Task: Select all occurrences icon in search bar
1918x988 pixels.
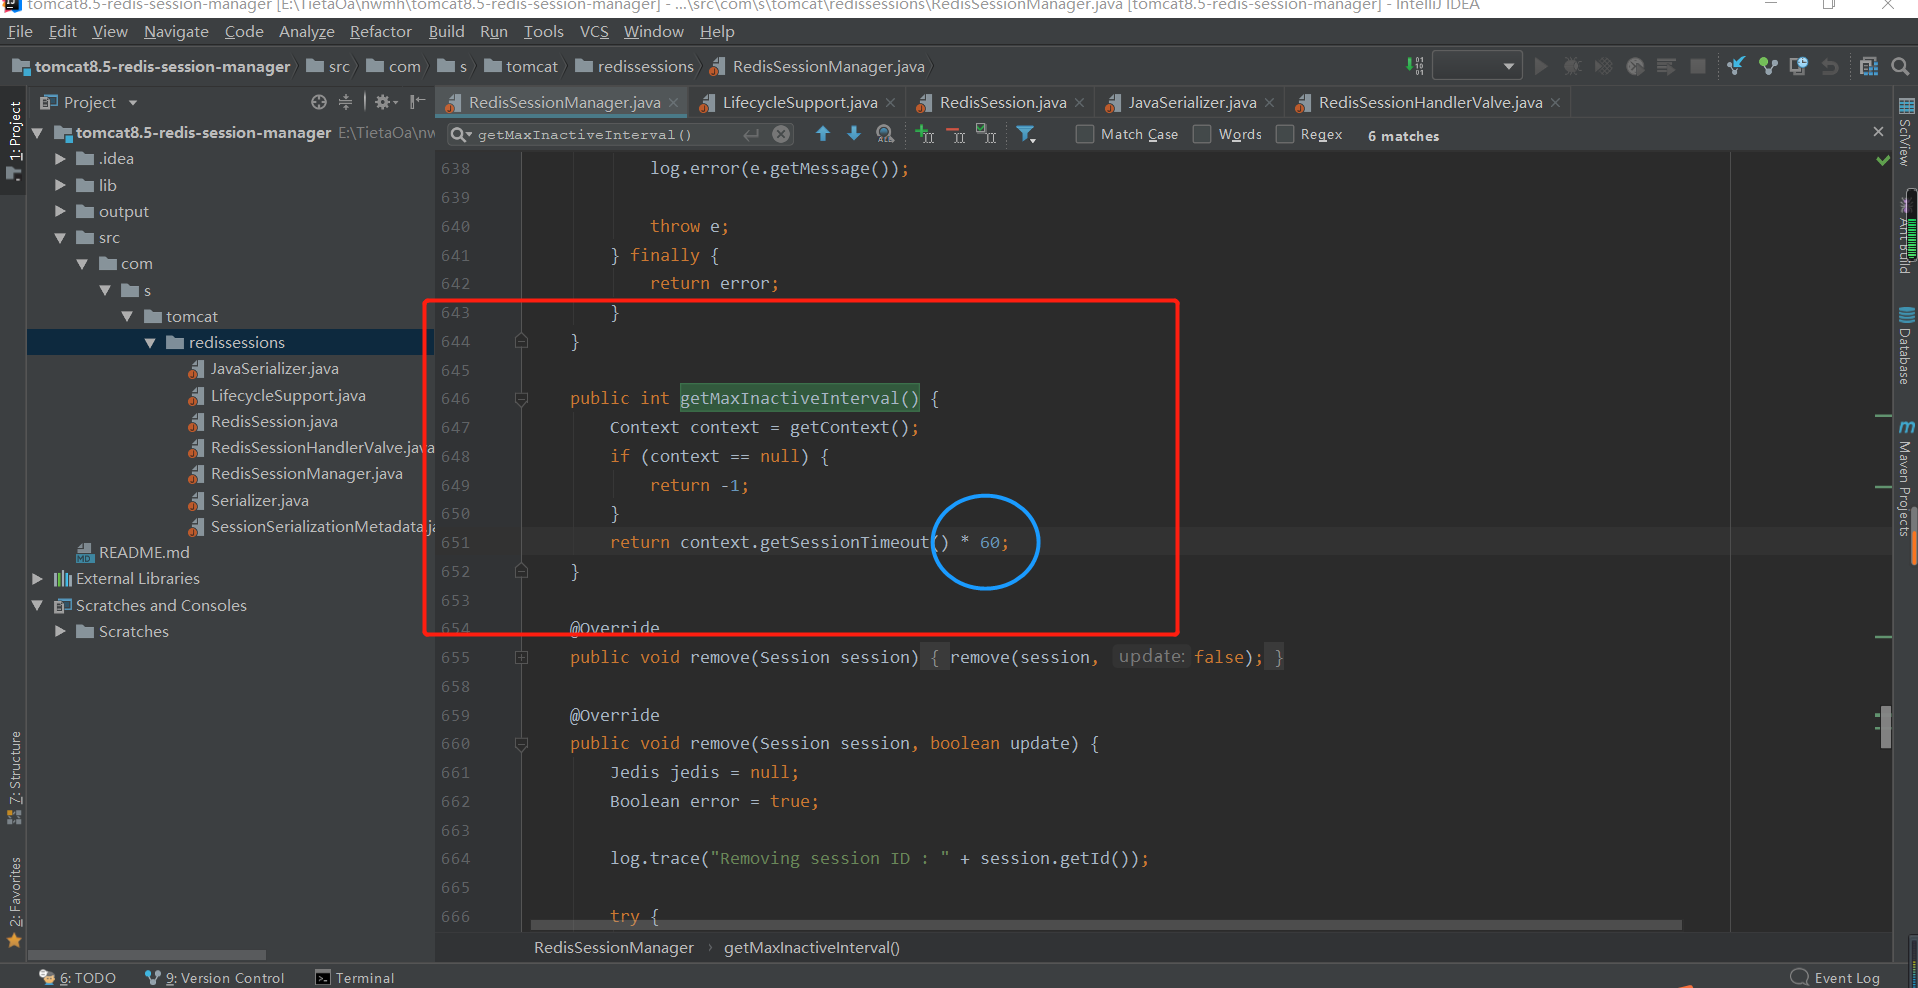Action: click(987, 134)
